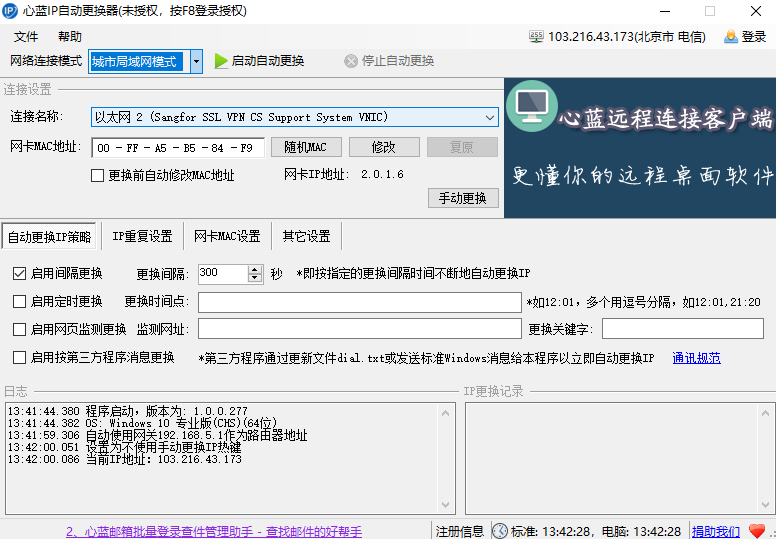Click IP更换记录 scroll up arrow
This screenshot has width=776, height=539.
coord(765,413)
